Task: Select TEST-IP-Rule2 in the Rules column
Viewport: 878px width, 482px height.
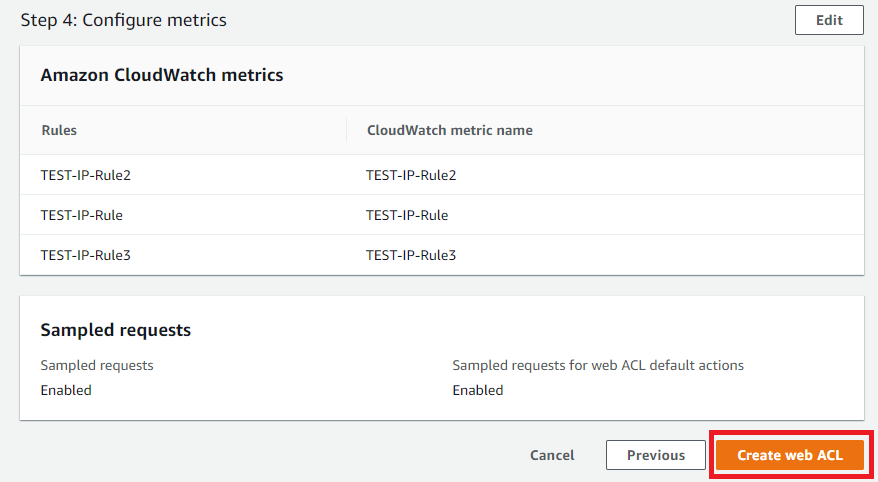Action: tap(86, 175)
